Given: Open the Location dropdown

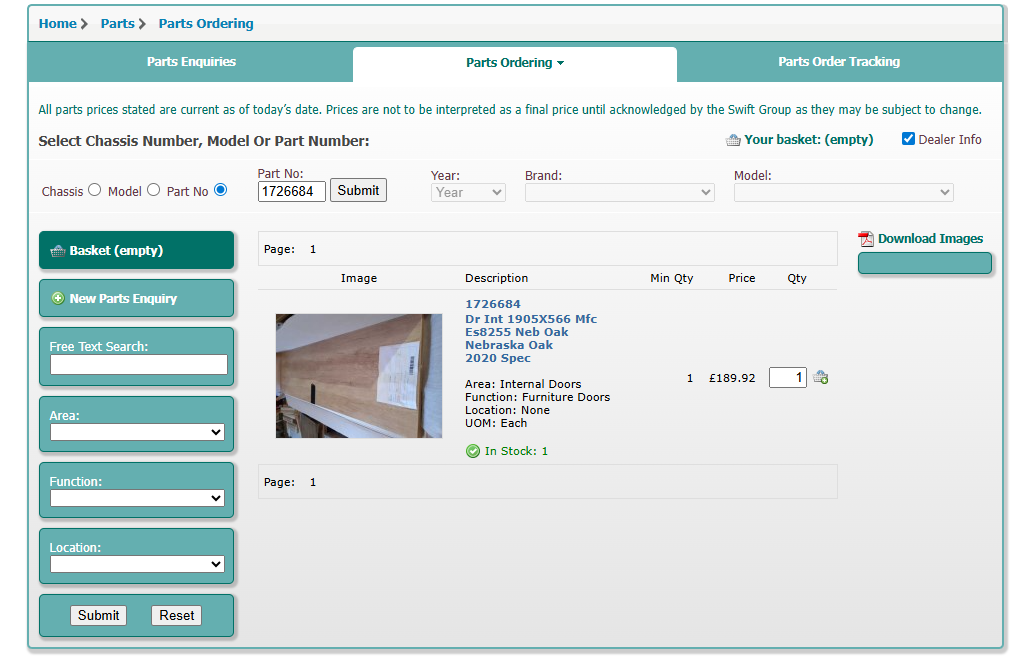Looking at the screenshot, I should tap(137, 564).
